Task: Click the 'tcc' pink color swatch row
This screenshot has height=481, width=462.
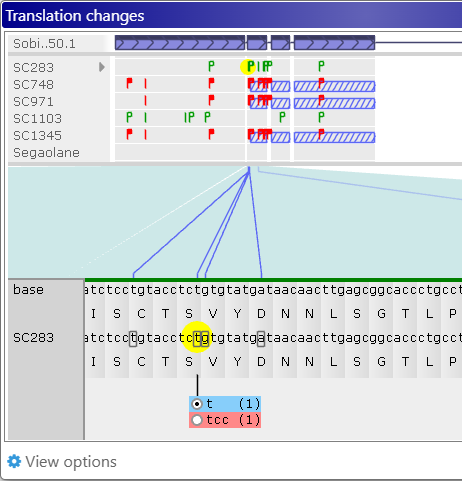Action: coord(225,420)
